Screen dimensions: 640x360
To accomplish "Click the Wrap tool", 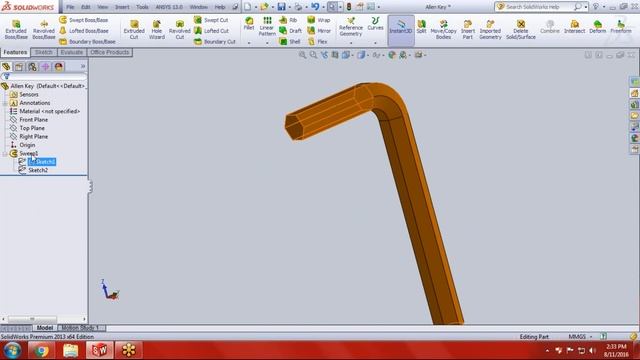I will (x=319, y=20).
